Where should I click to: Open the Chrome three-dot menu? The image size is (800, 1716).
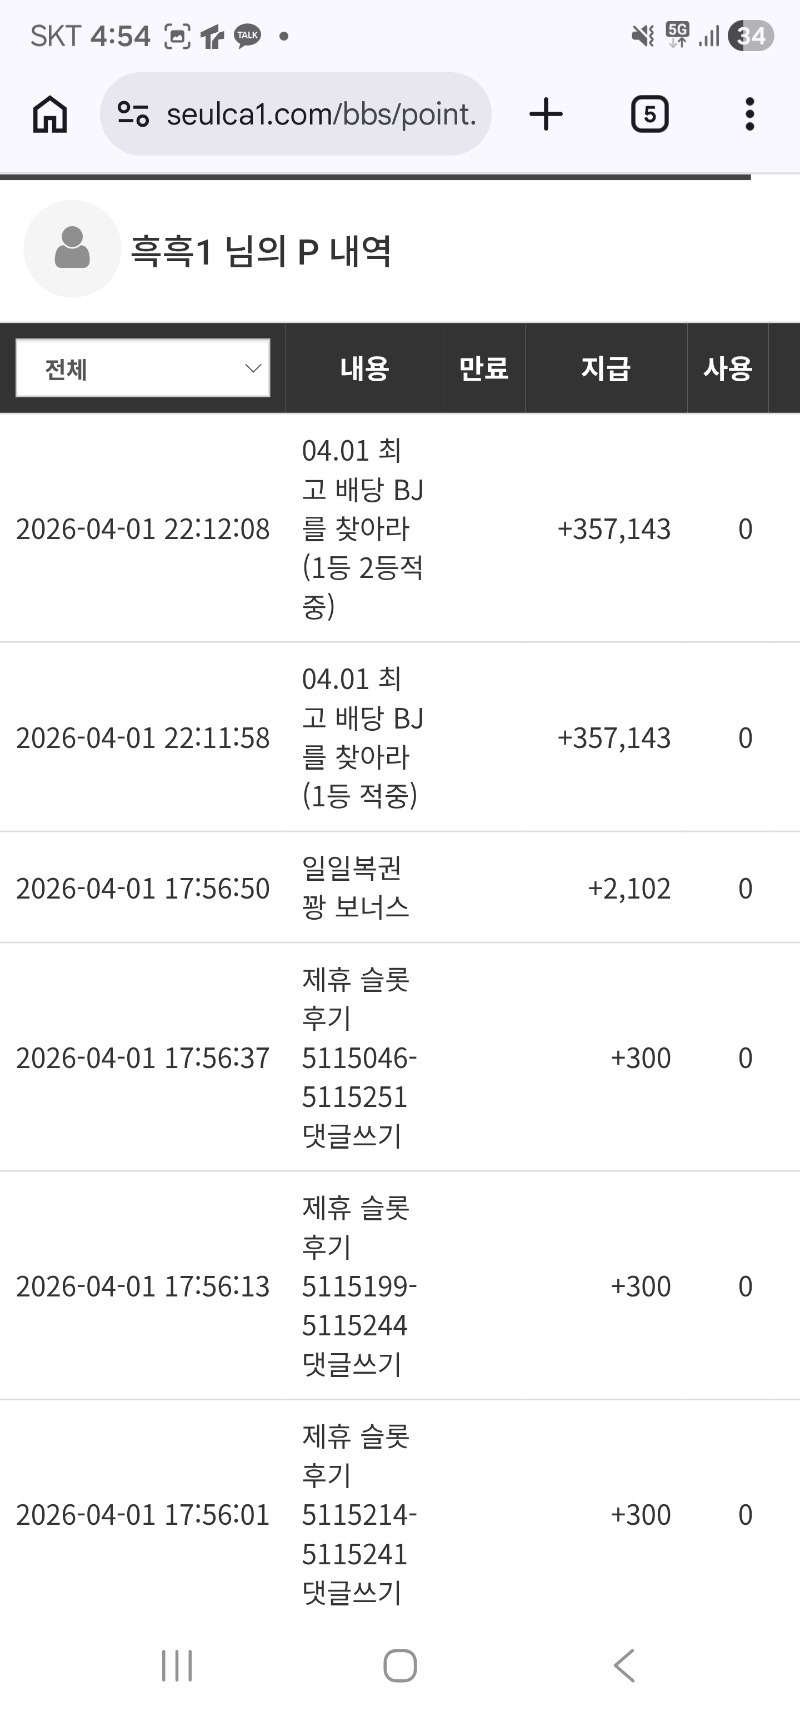pos(749,114)
